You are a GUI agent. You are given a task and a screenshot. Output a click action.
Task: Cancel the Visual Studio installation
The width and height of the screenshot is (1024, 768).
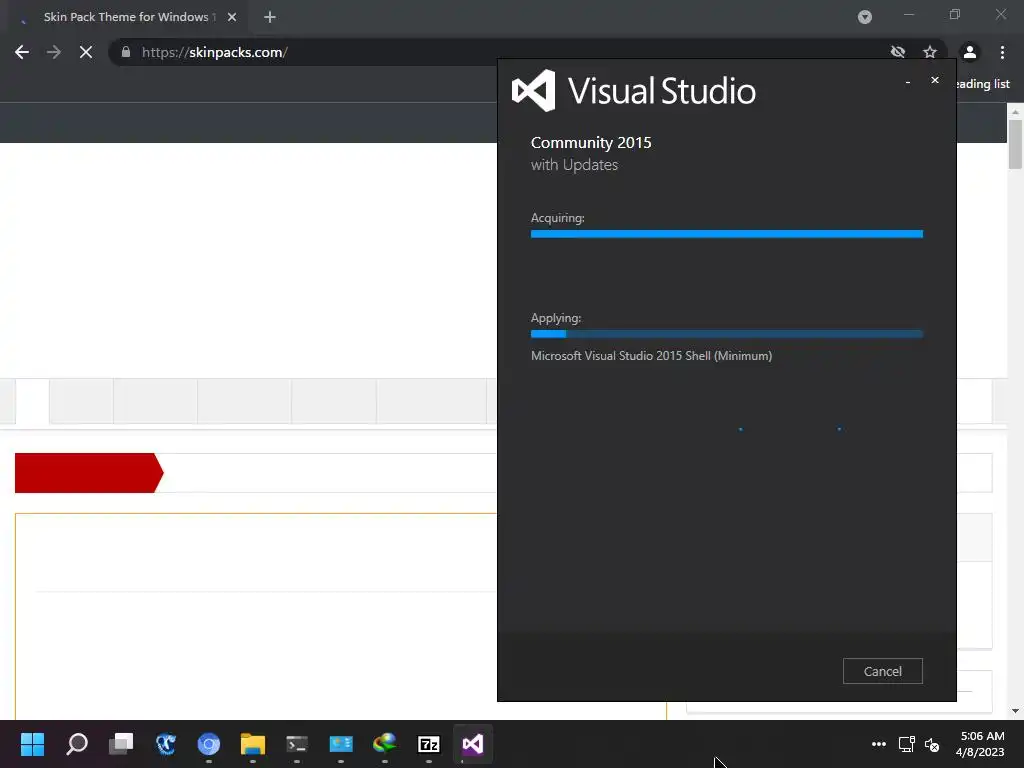[882, 671]
